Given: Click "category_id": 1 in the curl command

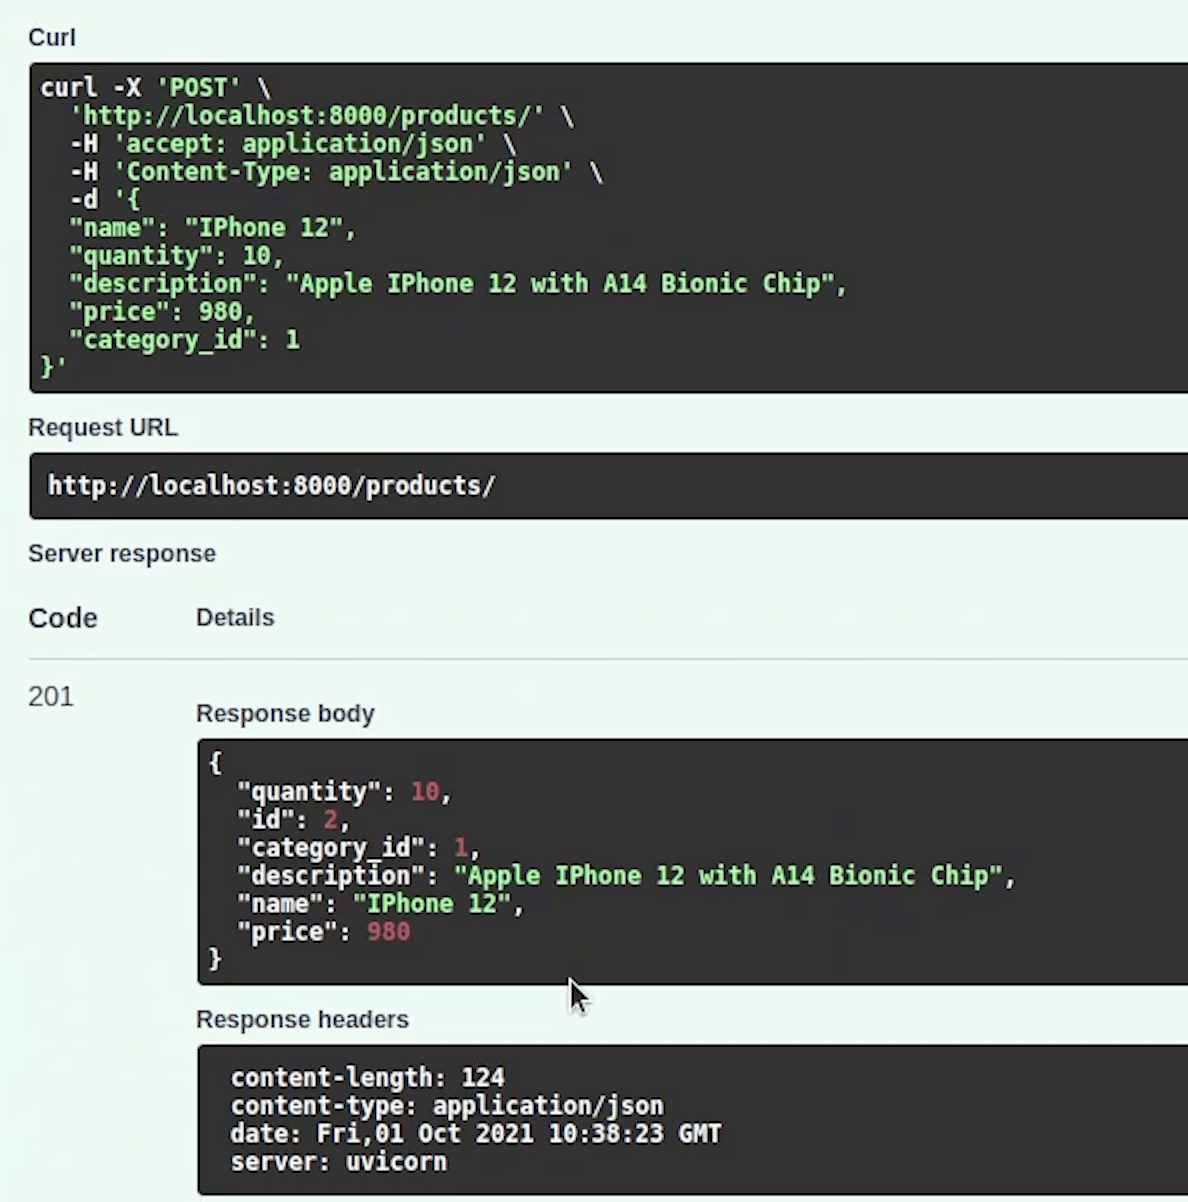Looking at the screenshot, I should (x=184, y=340).
